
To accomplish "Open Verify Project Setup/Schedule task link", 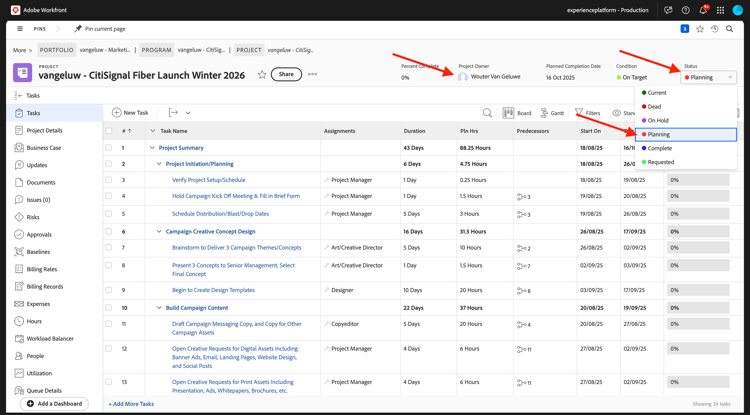I will (209, 180).
